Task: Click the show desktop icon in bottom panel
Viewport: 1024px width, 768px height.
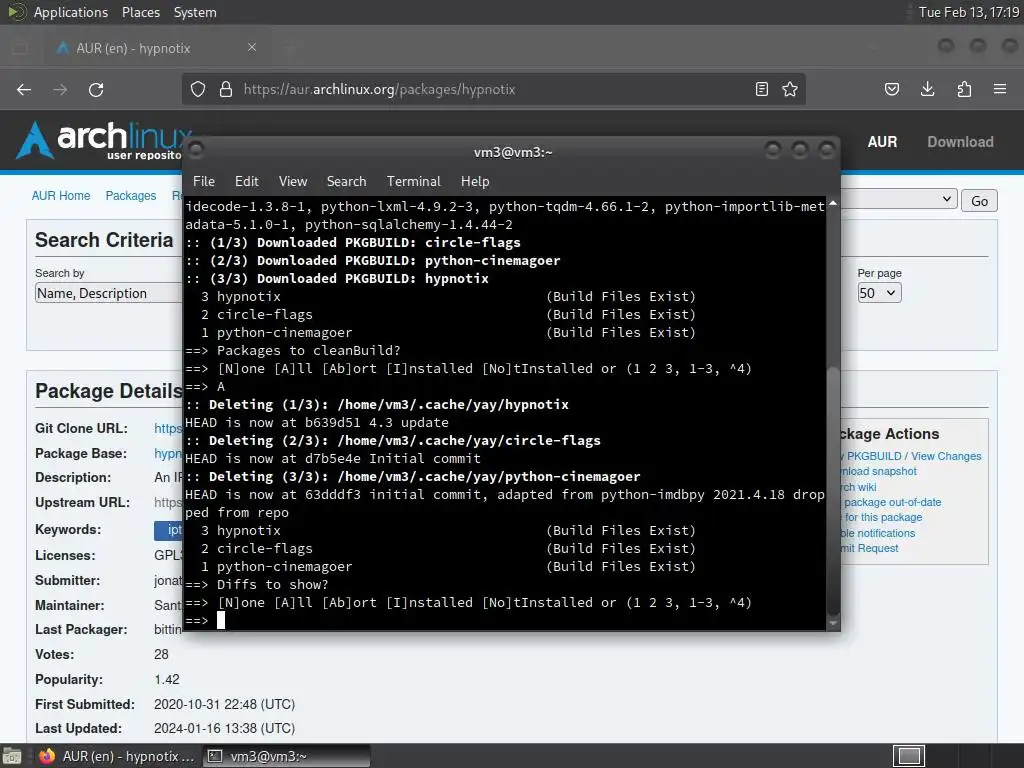Action: coord(12,756)
